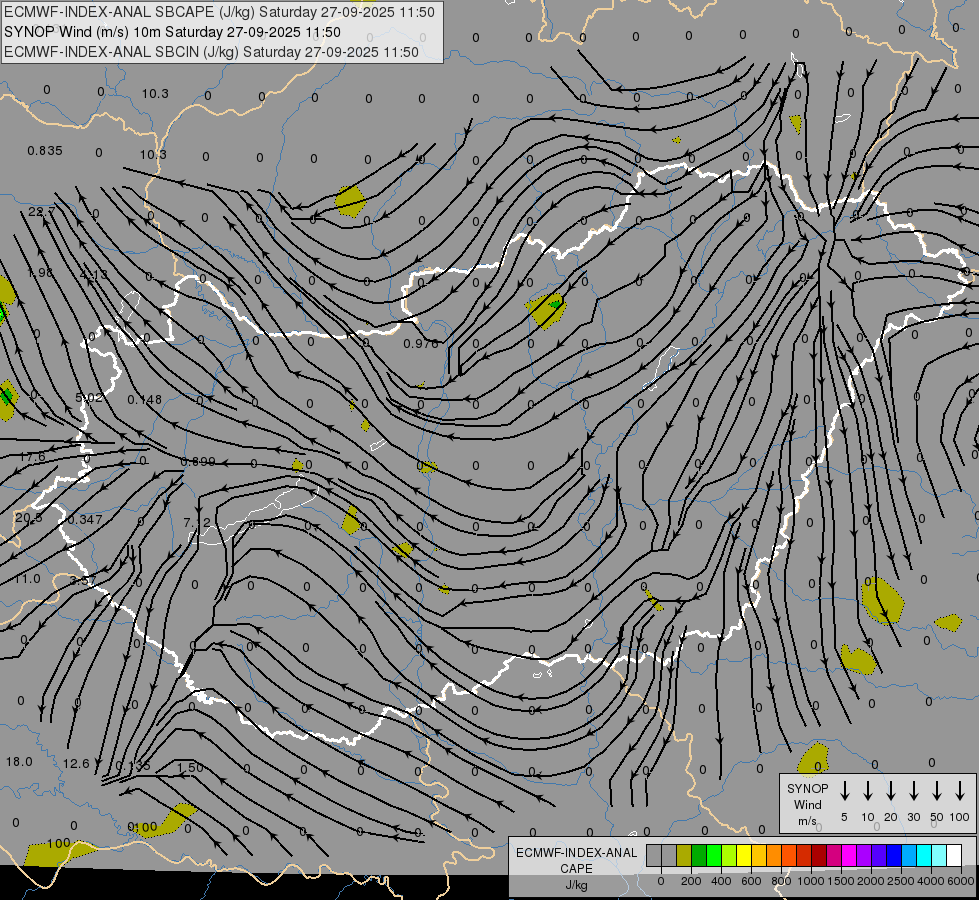Click the white 6000 J/kg CAPE swatch
Viewport: 979px width, 900px height.
(x=954, y=855)
